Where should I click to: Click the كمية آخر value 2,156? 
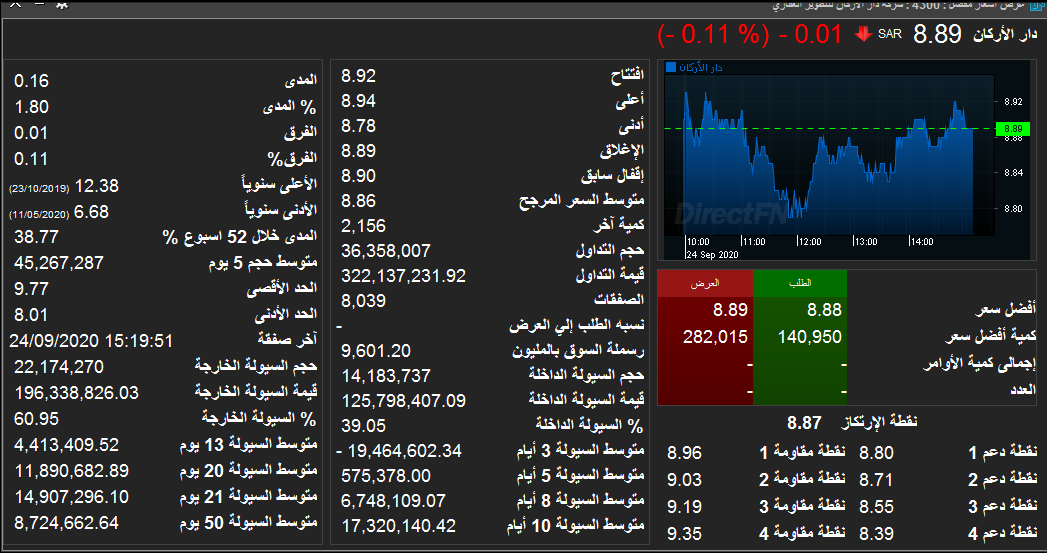pyautogui.click(x=363, y=226)
